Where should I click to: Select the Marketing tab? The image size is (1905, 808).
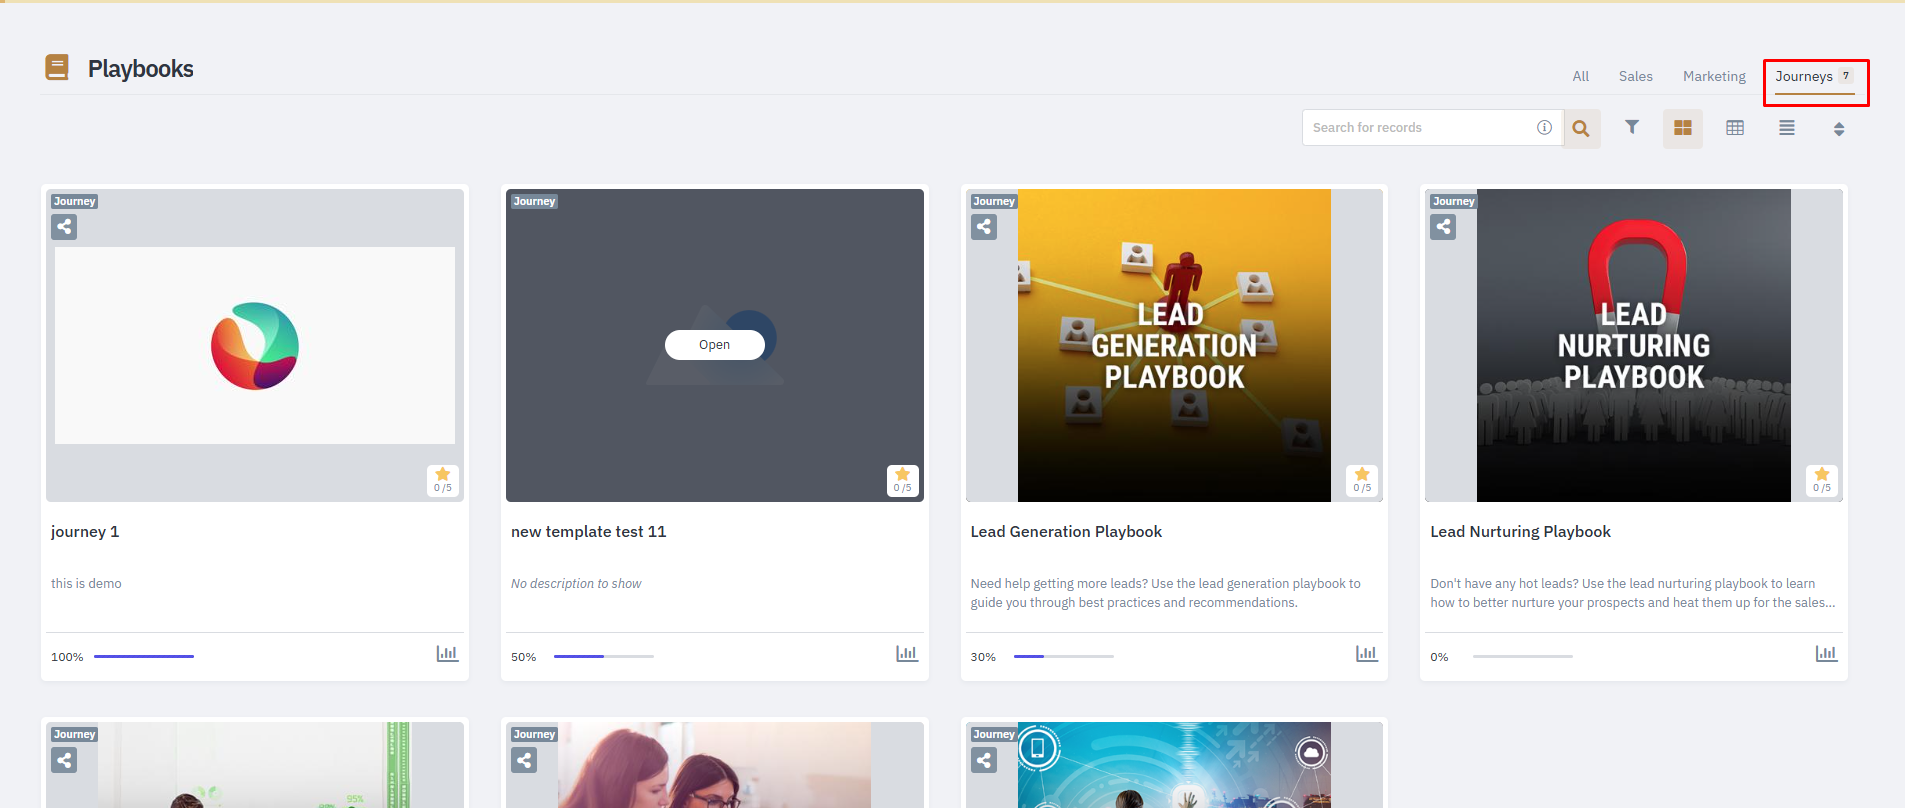tap(1714, 76)
